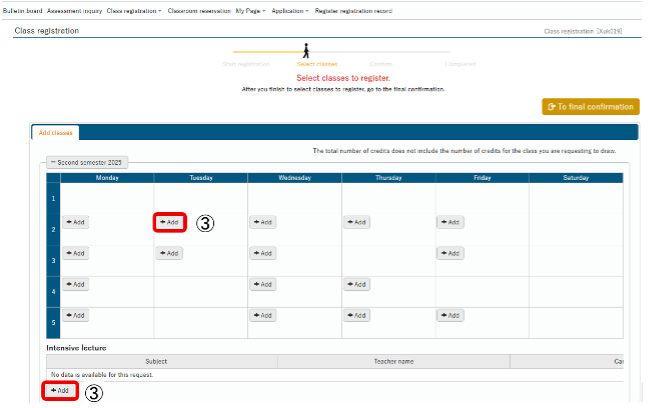Screen dimensions: 652x408
Task: Go to final confirmation
Action: [x=590, y=106]
